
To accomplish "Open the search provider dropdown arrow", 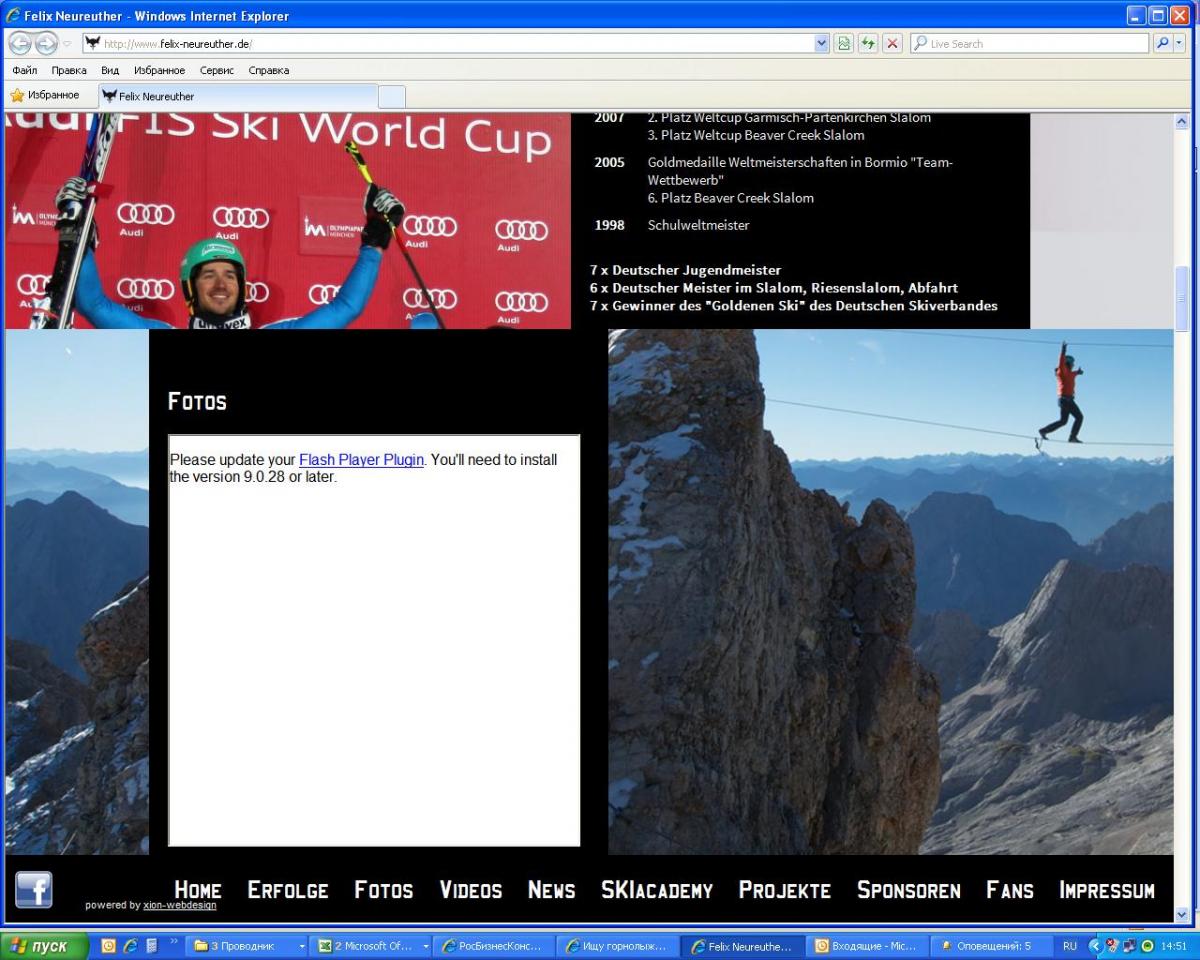I will click(1179, 43).
